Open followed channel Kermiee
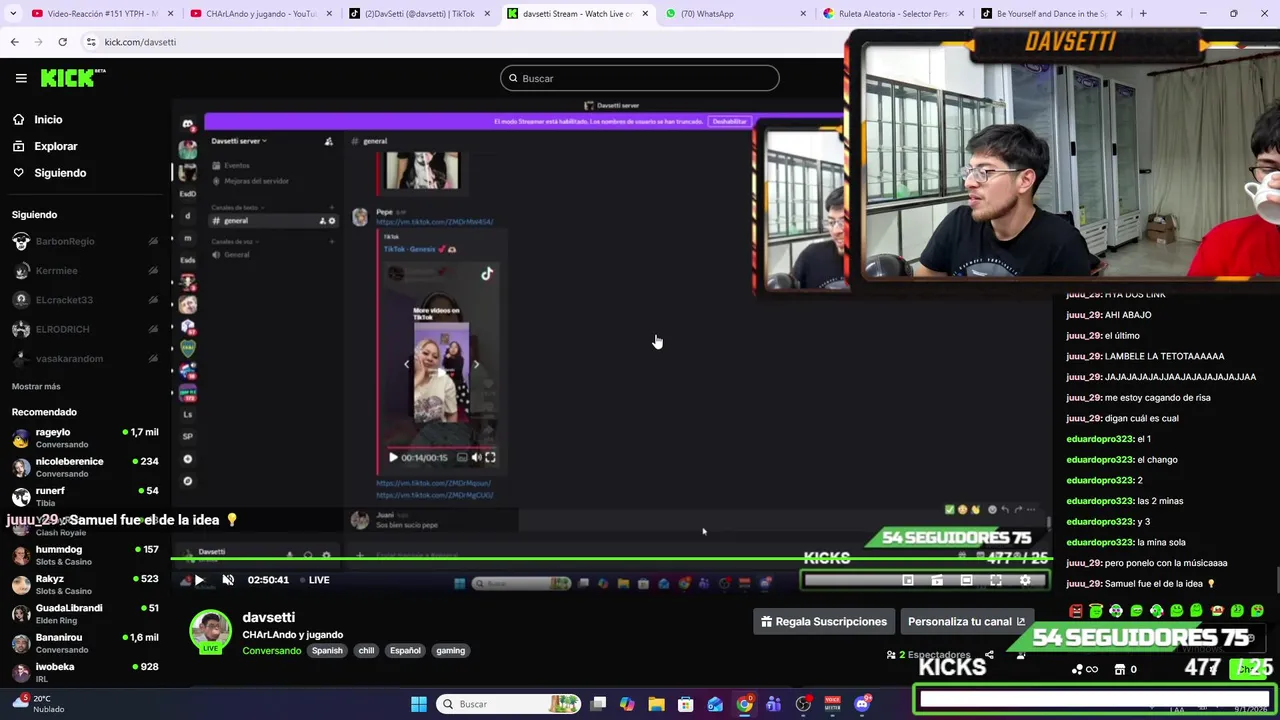Viewport: 1280px width, 720px height. 85,270
